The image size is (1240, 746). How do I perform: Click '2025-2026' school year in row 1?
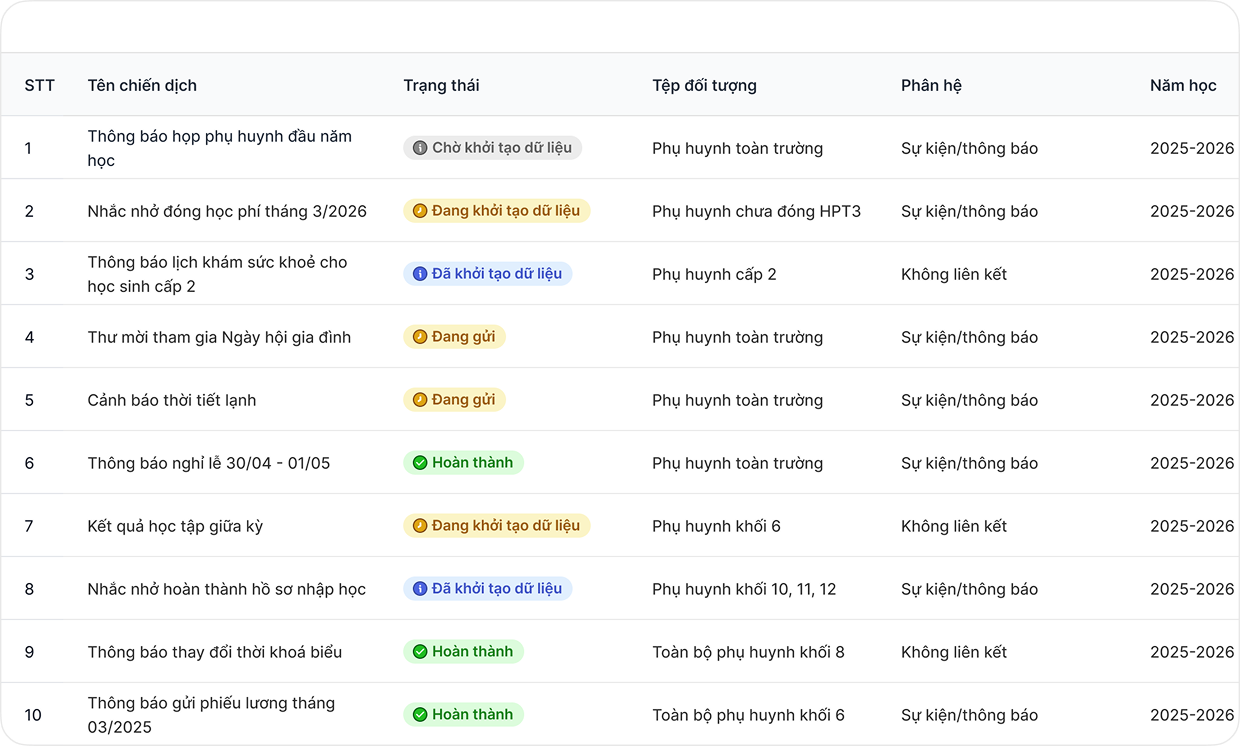click(1192, 148)
